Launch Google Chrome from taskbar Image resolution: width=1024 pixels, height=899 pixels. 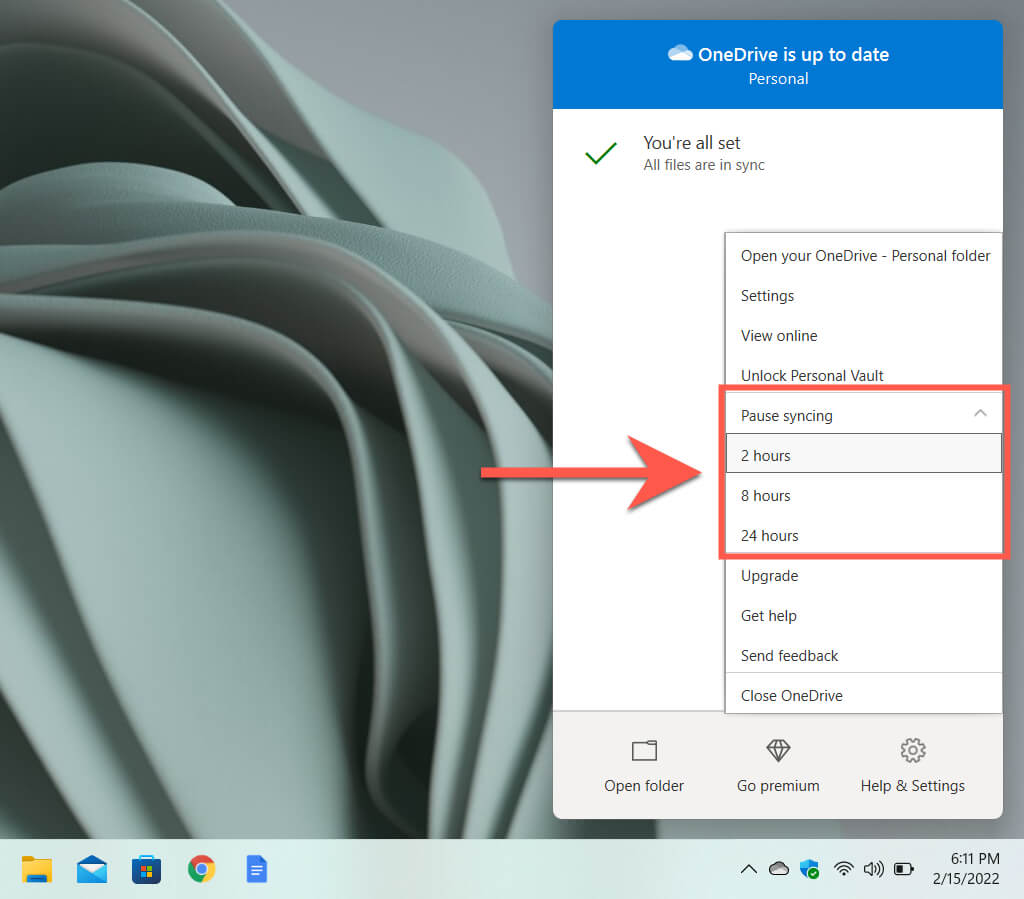pyautogui.click(x=201, y=869)
